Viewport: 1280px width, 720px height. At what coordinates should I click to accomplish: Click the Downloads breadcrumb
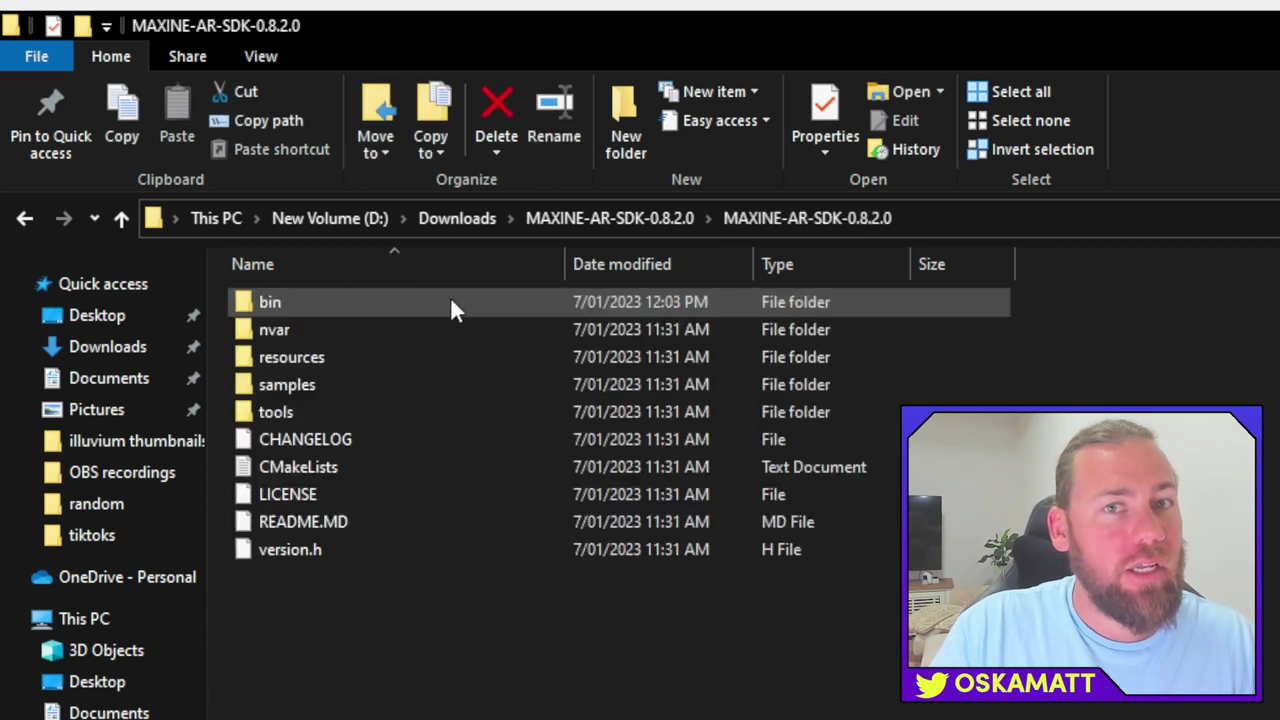point(457,218)
